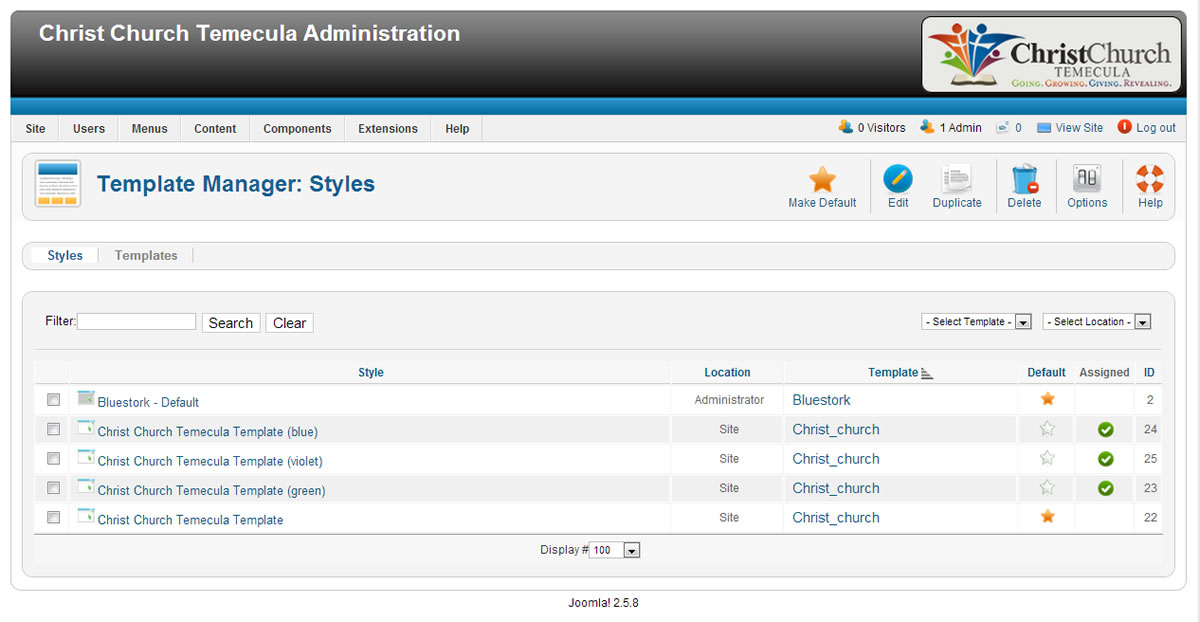The height and width of the screenshot is (622, 1200).
Task: Click preview icon beside blue template style
Action: tap(86, 428)
